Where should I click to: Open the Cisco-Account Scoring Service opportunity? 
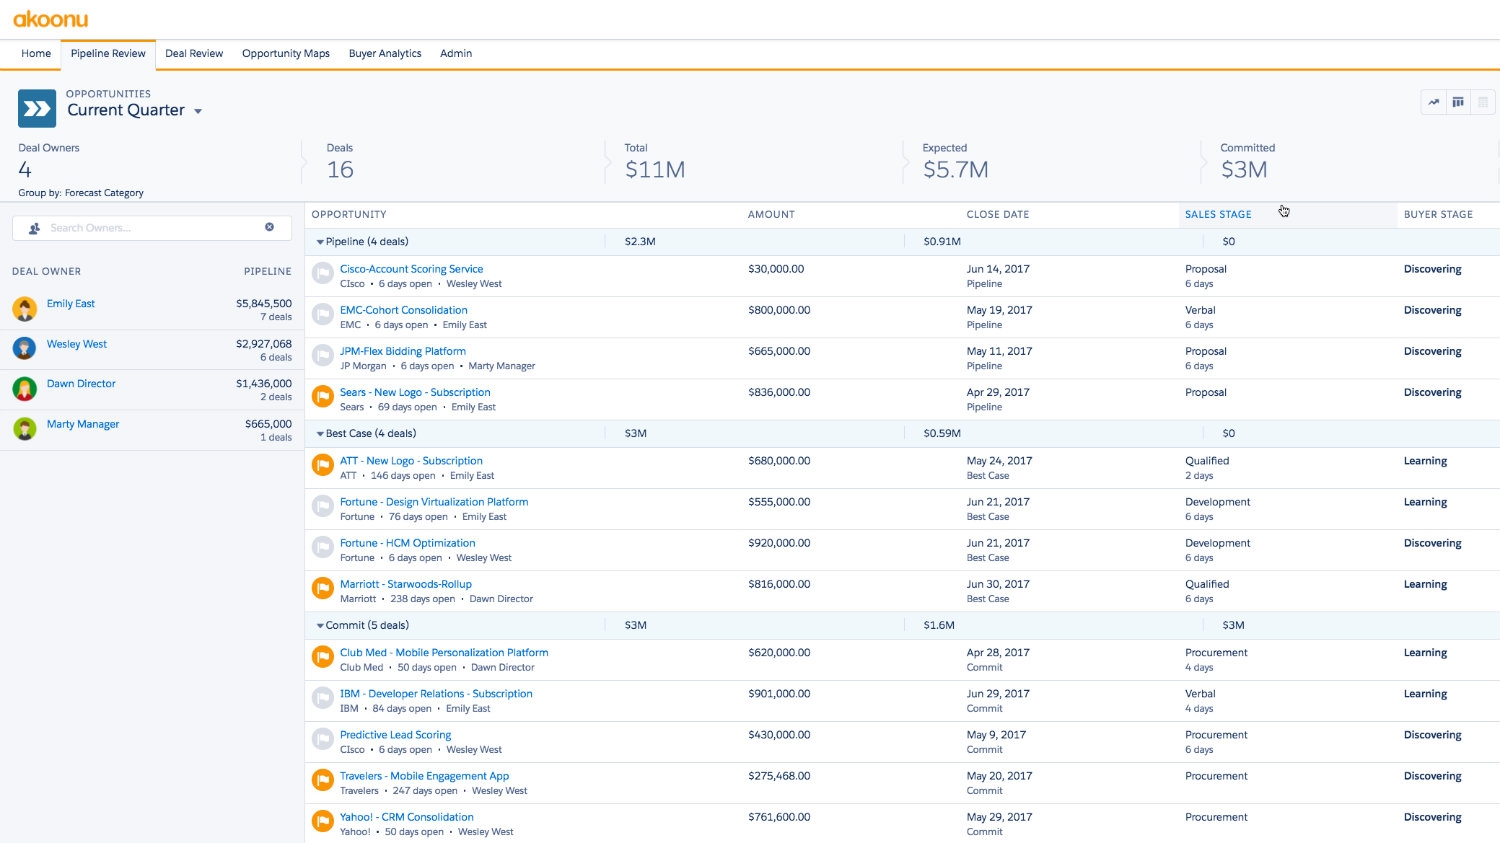click(411, 269)
